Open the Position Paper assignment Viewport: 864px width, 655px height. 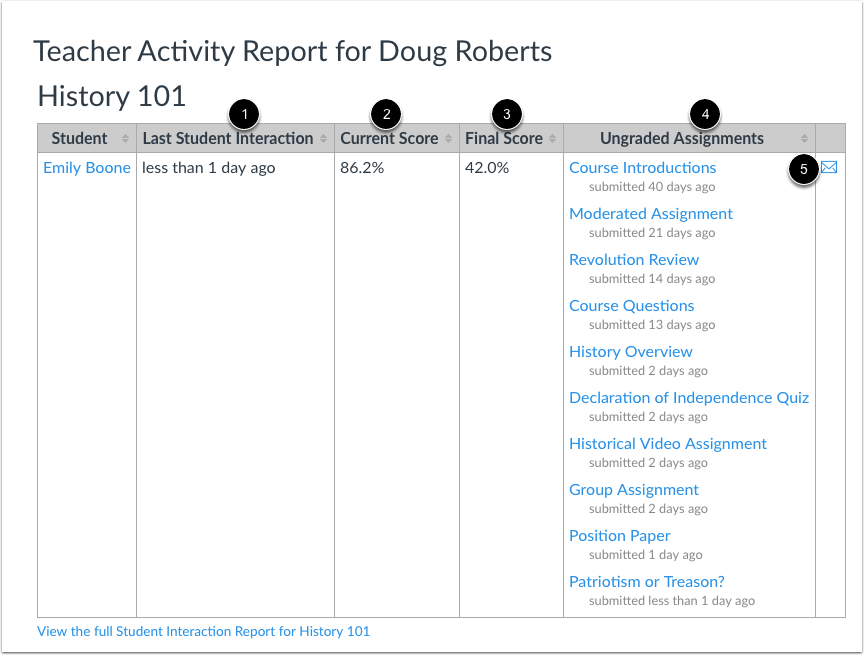[619, 535]
